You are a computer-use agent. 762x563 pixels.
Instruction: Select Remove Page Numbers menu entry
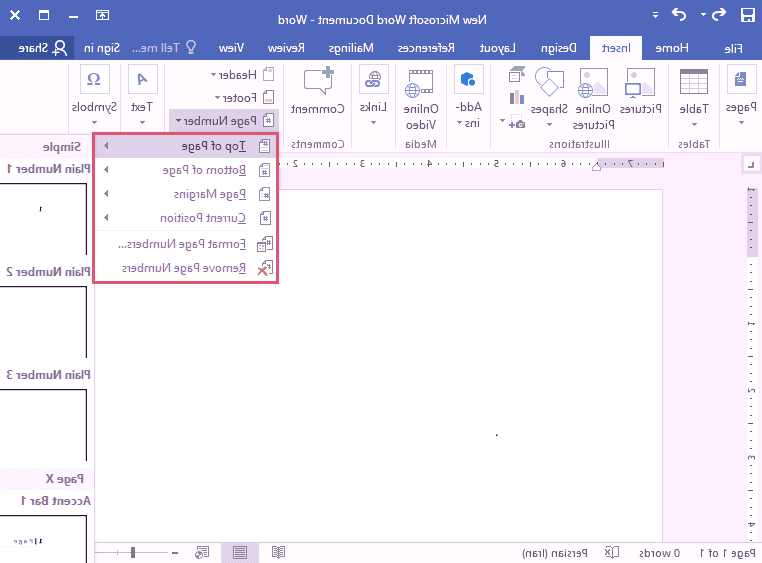pyautogui.click(x=186, y=268)
